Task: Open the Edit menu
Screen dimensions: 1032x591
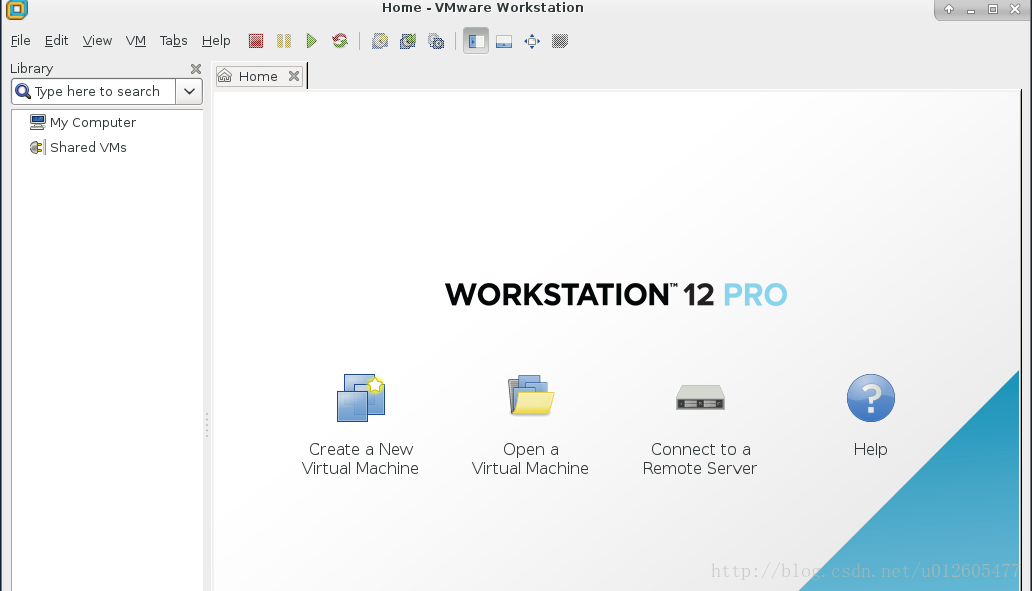Action: pyautogui.click(x=57, y=41)
